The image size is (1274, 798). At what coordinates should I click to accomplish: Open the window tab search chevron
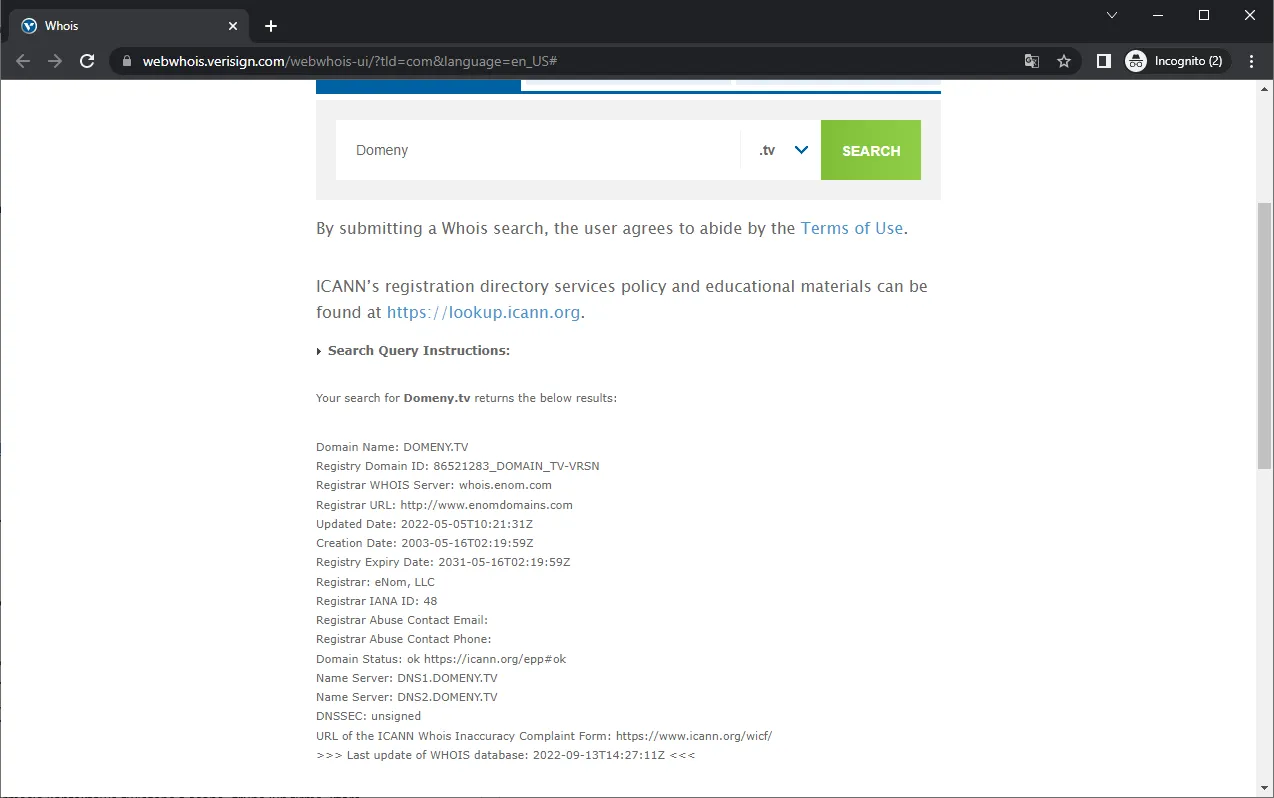(x=1112, y=15)
